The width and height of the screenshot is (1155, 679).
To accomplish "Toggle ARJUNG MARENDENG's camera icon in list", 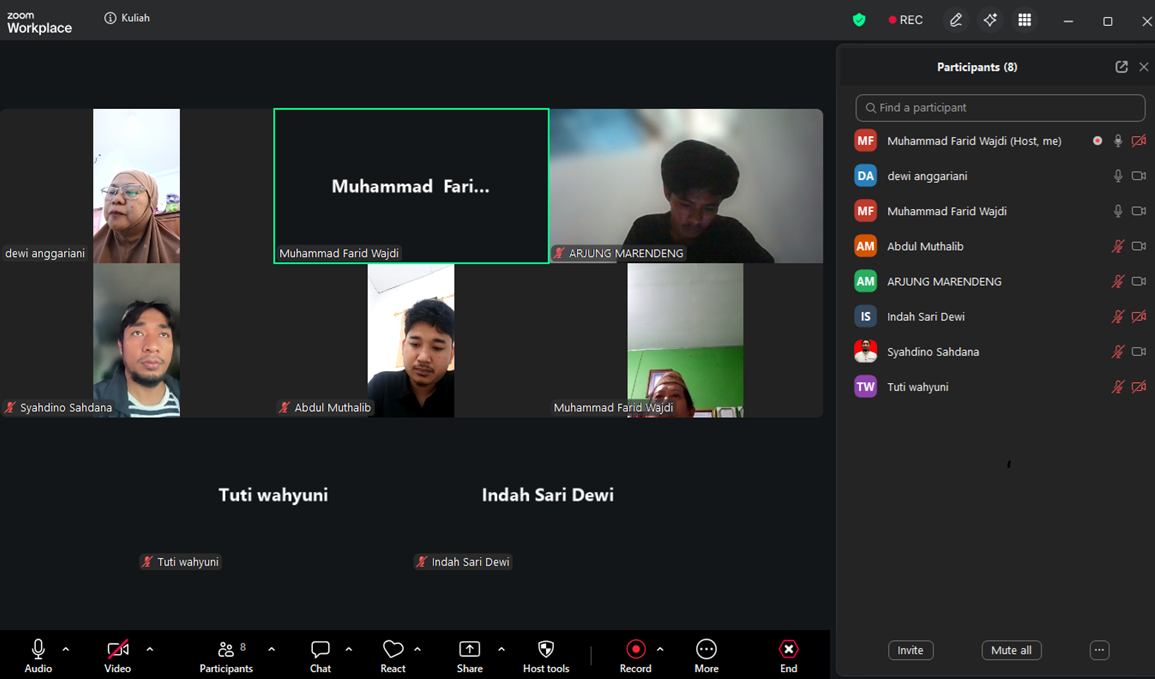I will point(1139,281).
